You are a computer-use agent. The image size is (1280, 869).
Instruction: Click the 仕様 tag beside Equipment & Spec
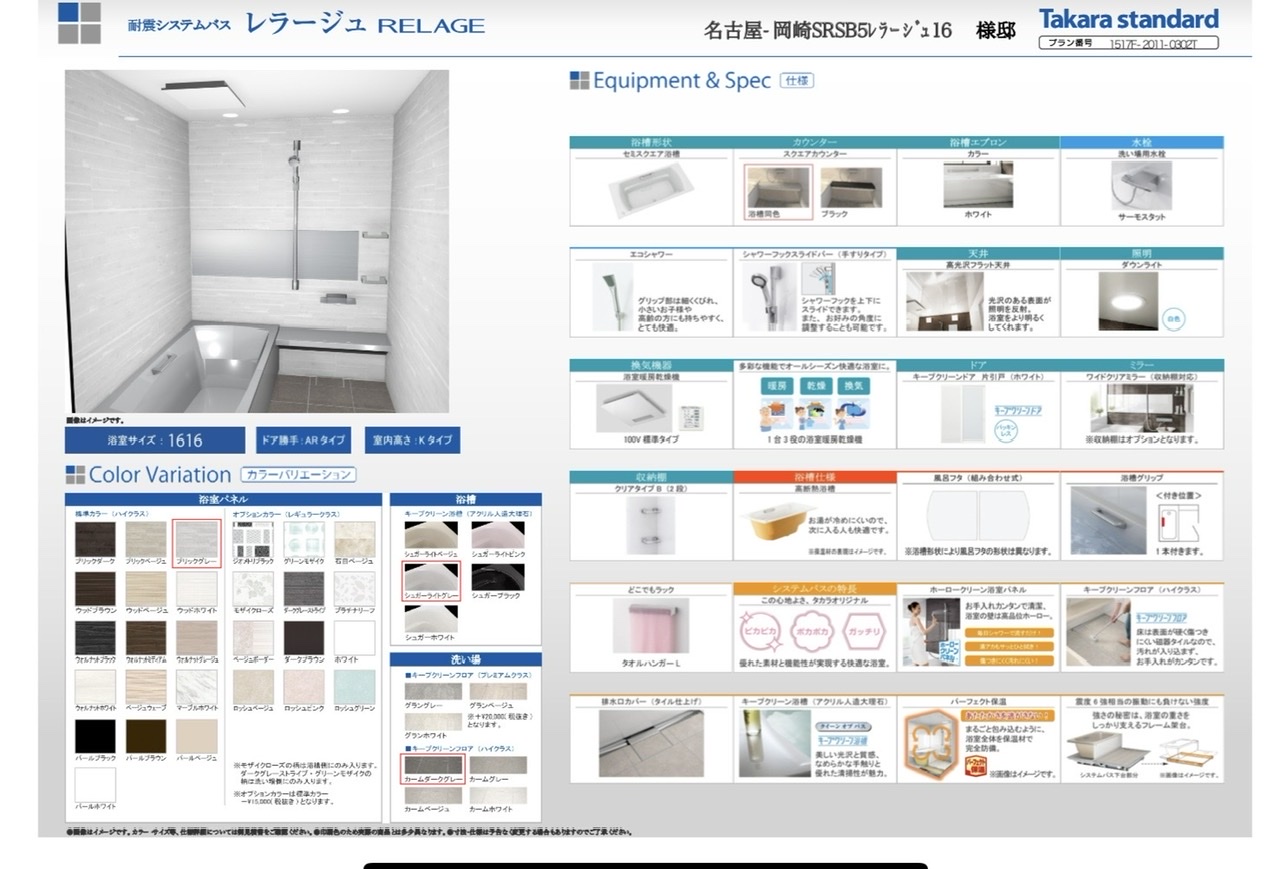796,81
